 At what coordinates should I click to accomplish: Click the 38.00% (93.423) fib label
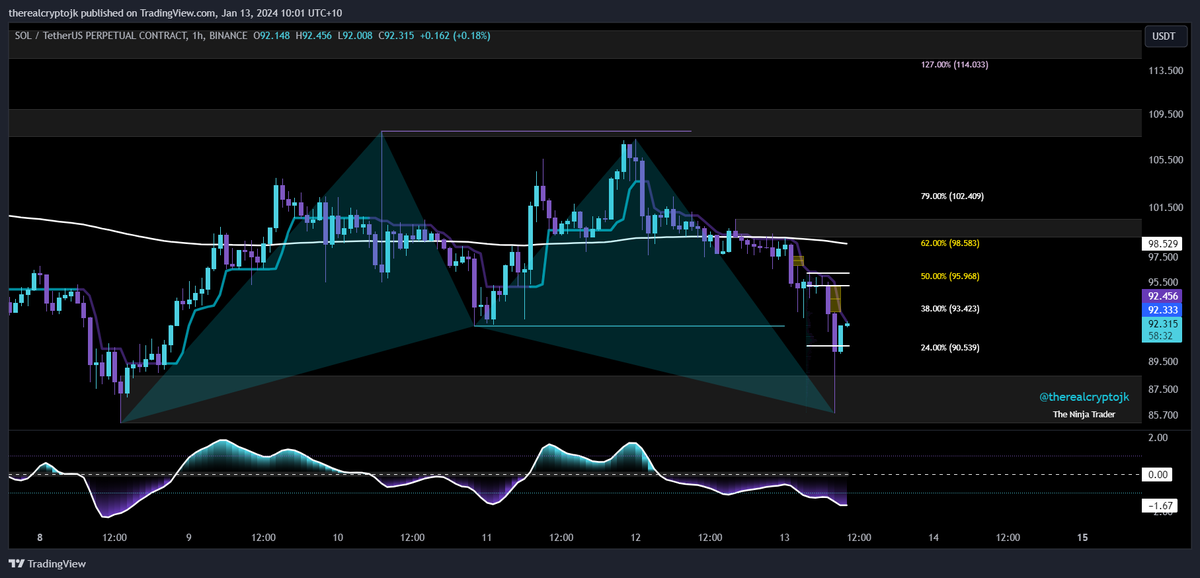[949, 308]
